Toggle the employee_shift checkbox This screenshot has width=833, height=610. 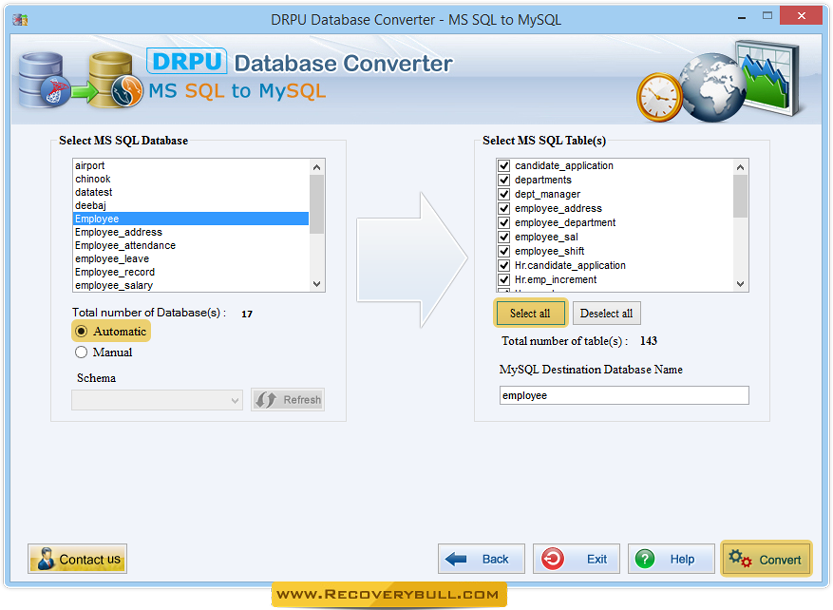click(x=504, y=251)
